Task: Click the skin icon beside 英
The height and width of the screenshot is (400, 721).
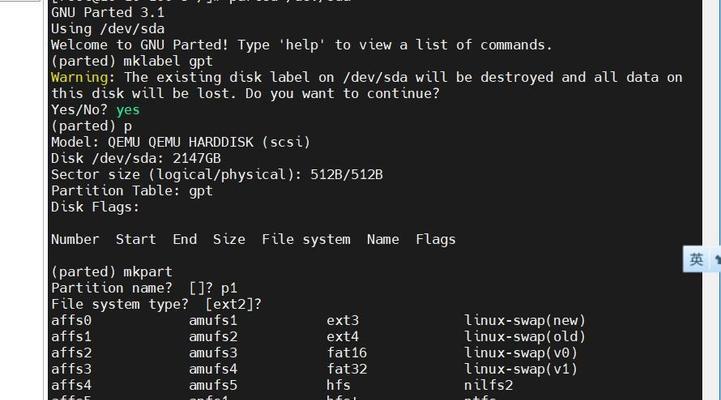Action: 717,259
